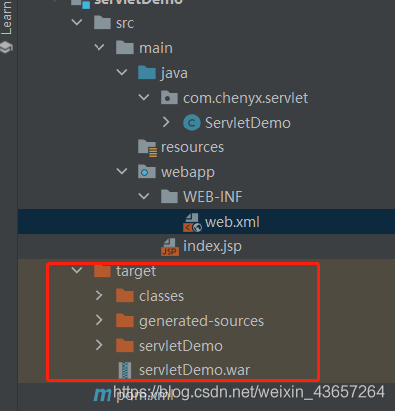Select the web.xml file entry

click(206, 222)
